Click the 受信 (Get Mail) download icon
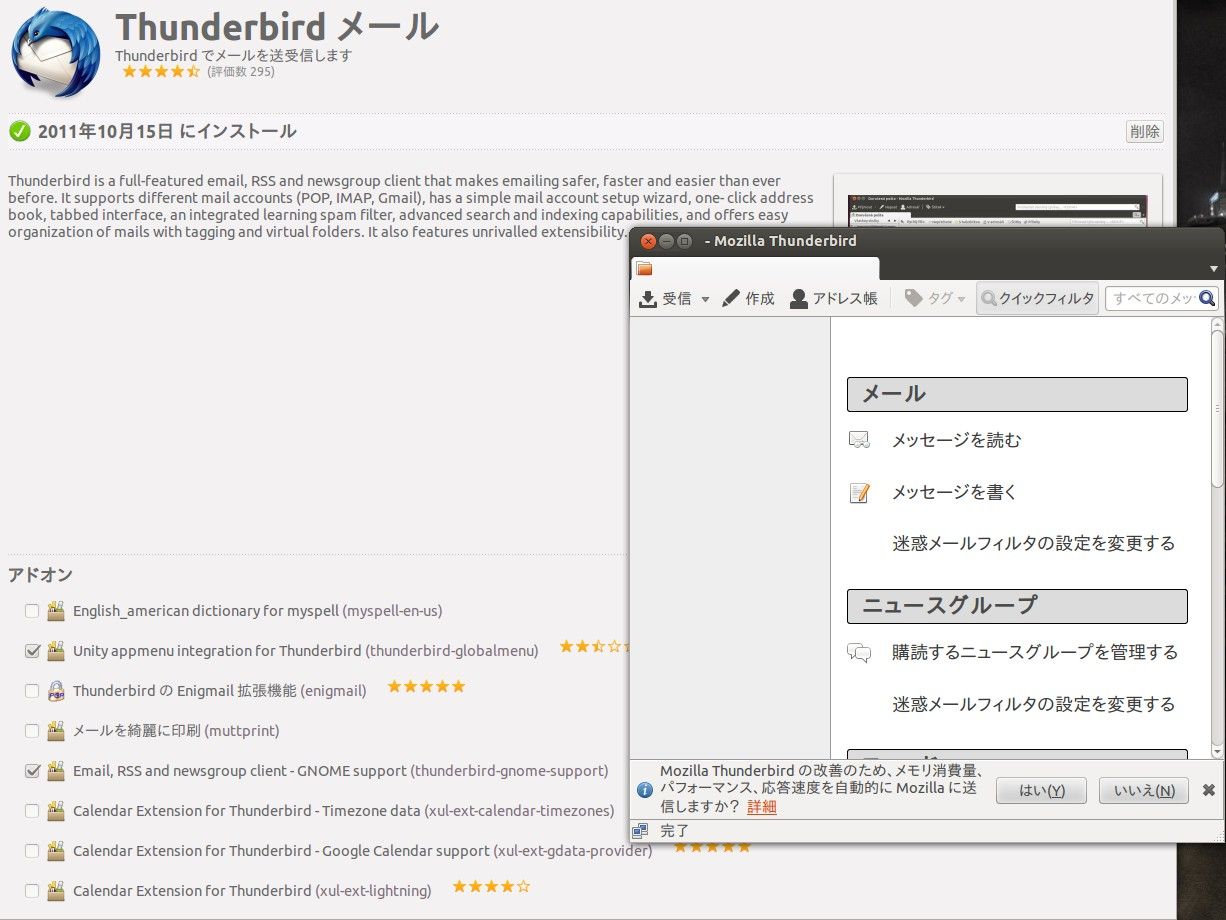The height and width of the screenshot is (920, 1226). coord(648,298)
